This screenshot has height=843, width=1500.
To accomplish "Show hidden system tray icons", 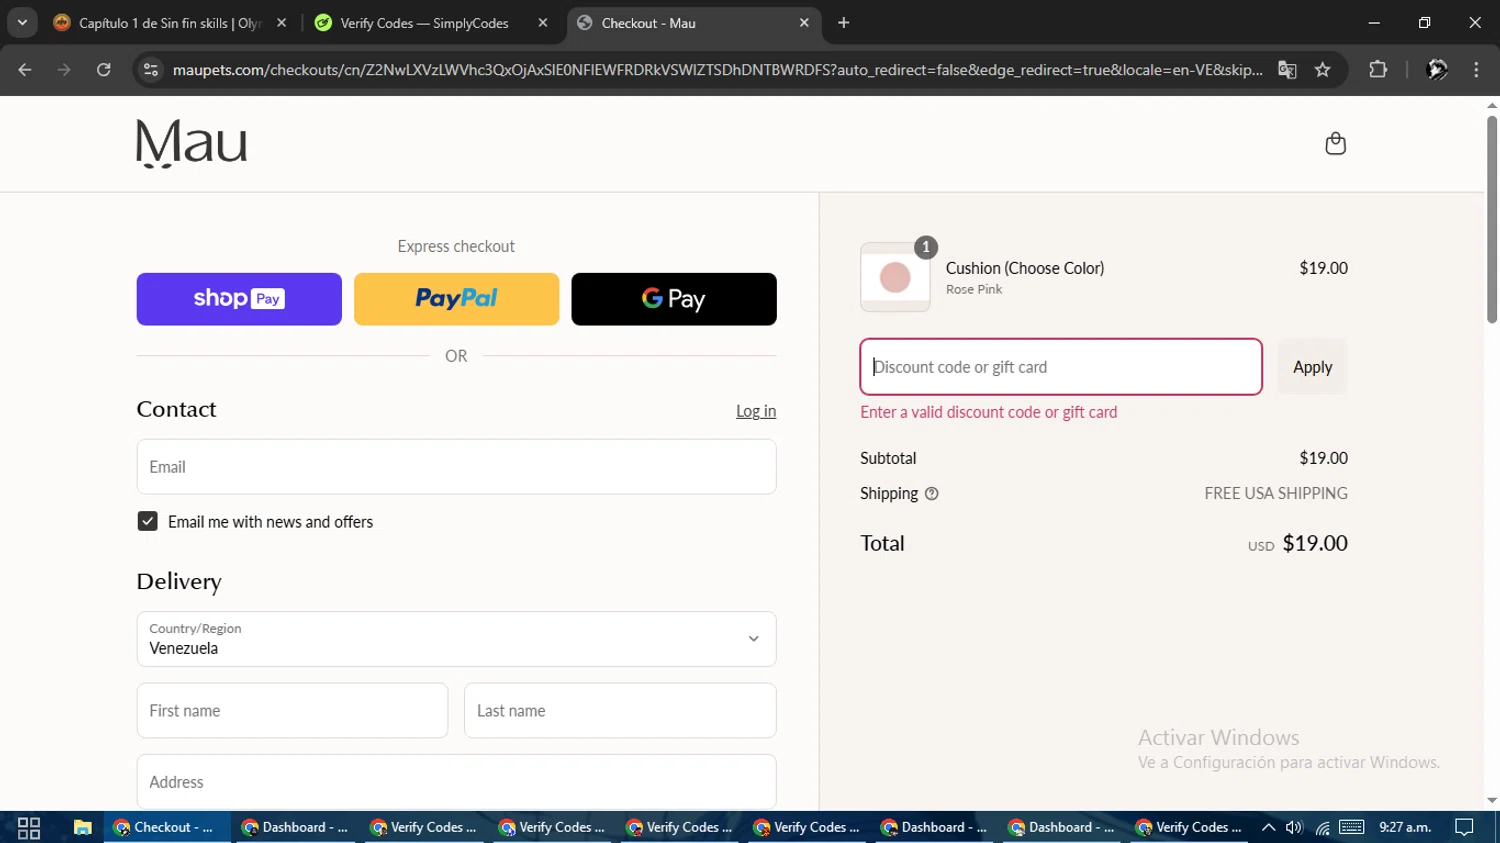I will pos(1268,827).
